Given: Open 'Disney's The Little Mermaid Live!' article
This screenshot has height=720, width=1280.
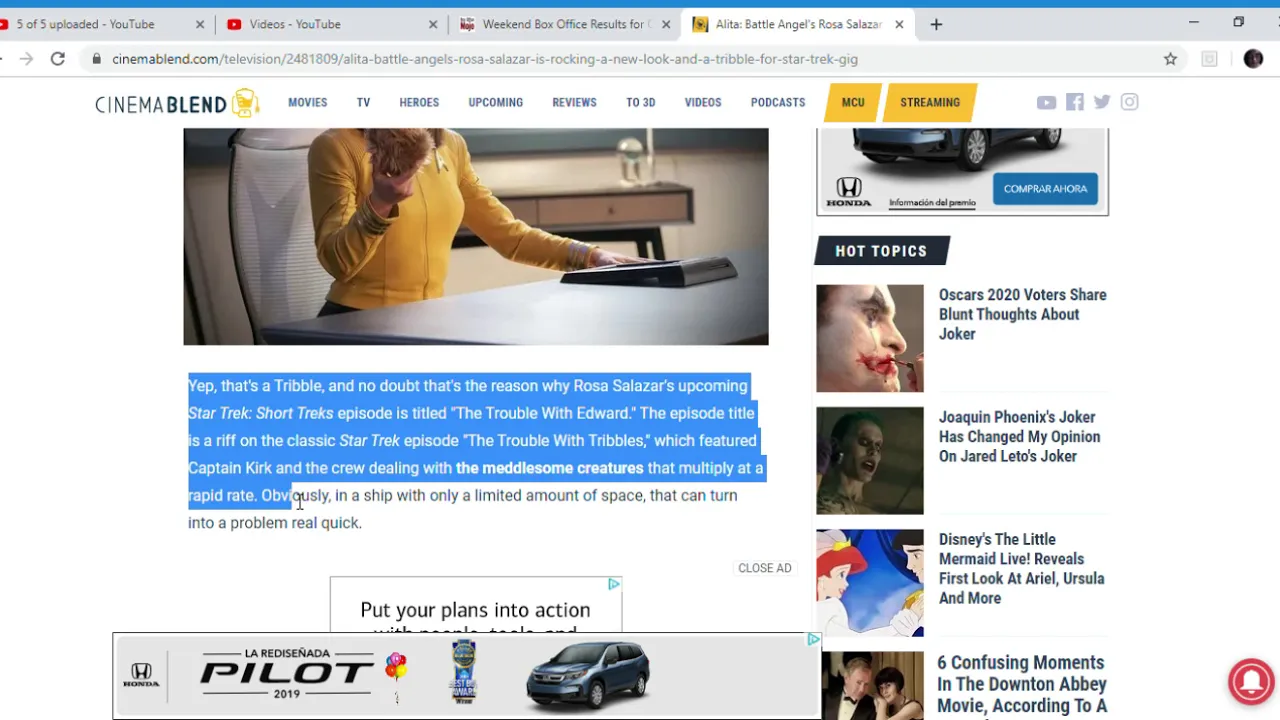Looking at the screenshot, I should click(1022, 568).
